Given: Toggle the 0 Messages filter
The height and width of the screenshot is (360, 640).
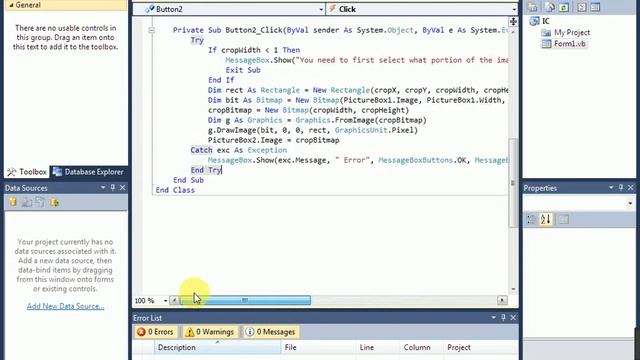Looking at the screenshot, I should (271, 332).
